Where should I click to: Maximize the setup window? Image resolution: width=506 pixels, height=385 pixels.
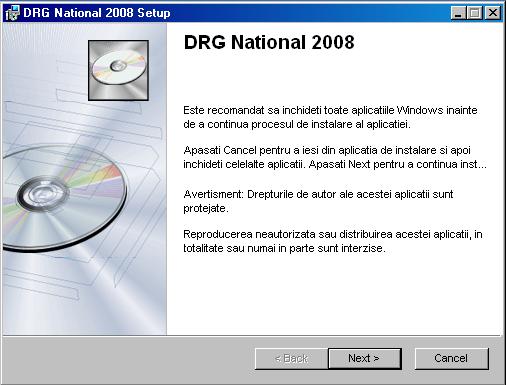click(x=474, y=13)
